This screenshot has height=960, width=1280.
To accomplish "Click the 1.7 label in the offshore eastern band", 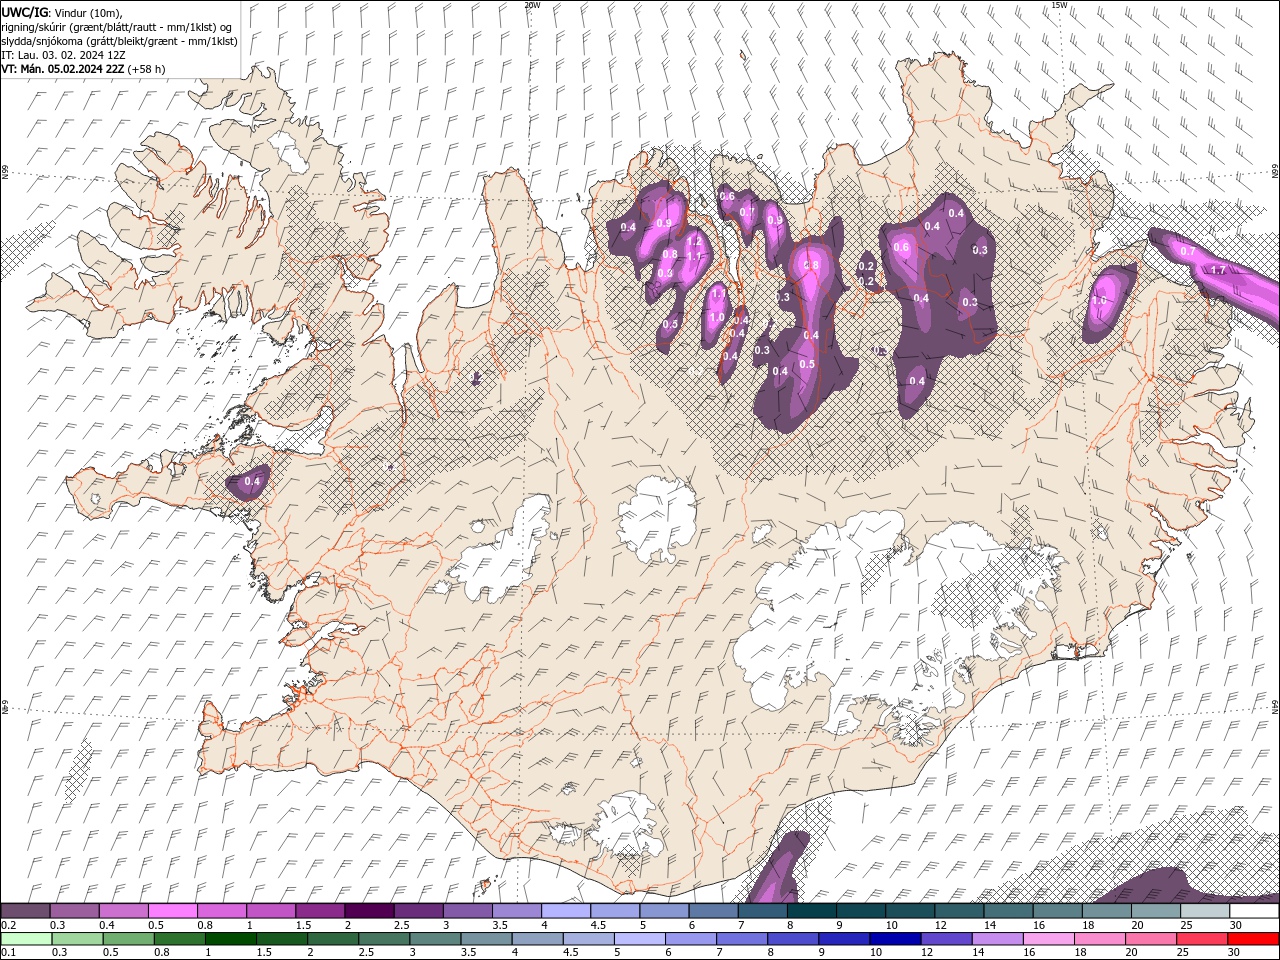I will pyautogui.click(x=1218, y=271).
